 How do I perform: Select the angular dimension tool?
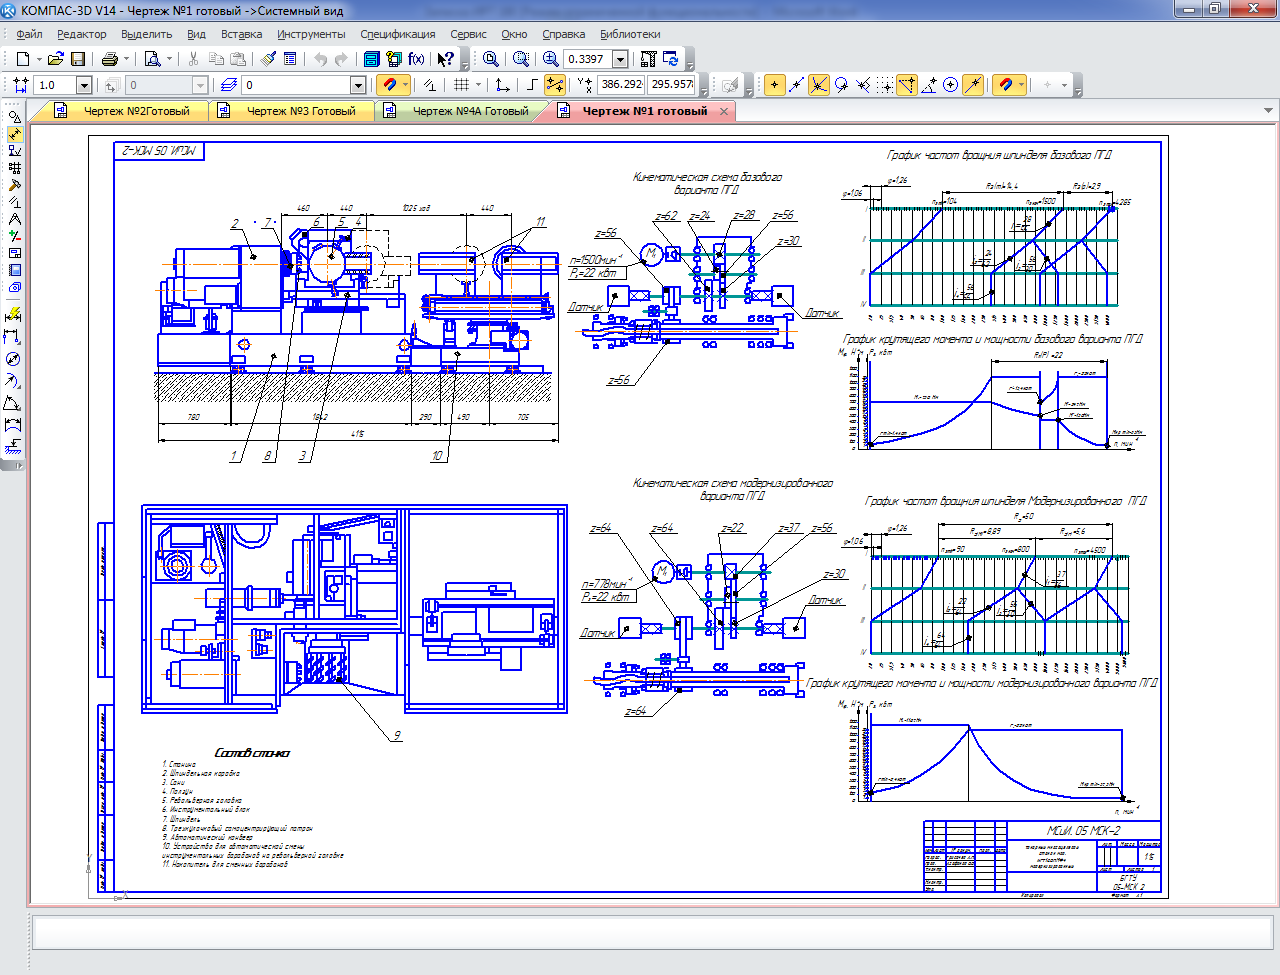(14, 403)
